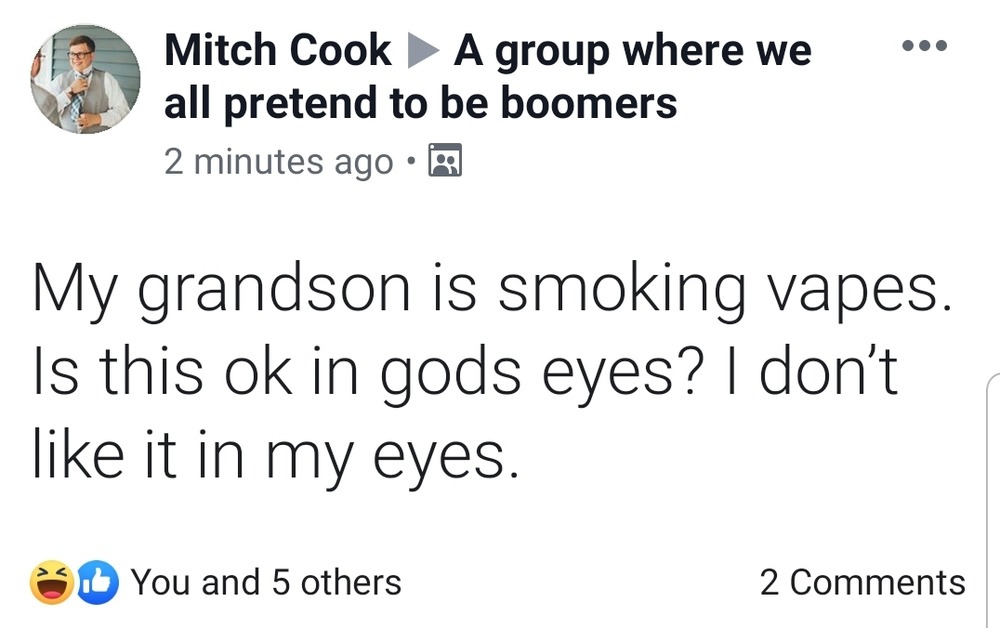Open the "2 Comments" link
Screen dimensions: 1000x628
[x=862, y=582]
